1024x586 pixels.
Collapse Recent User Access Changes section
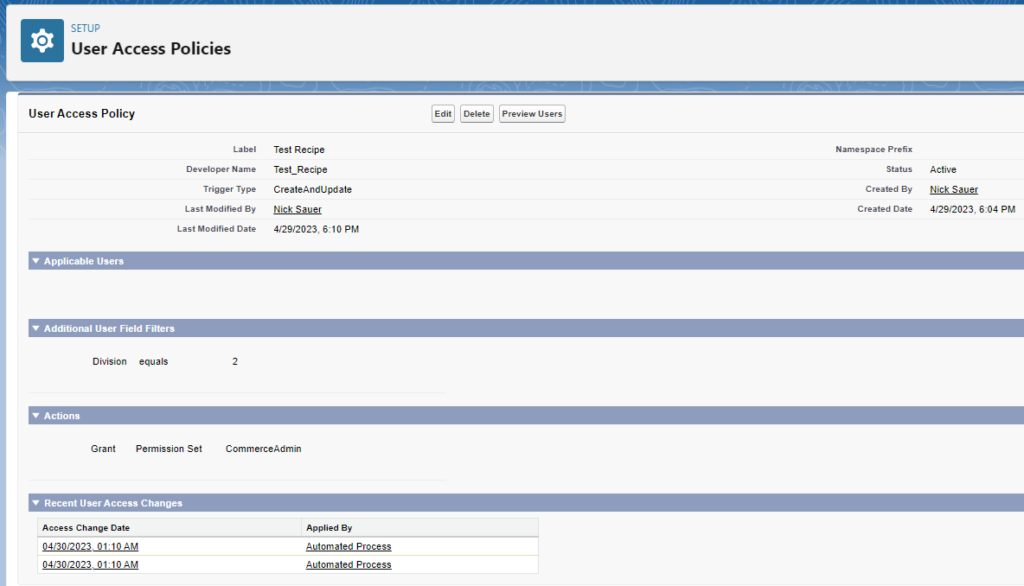[x=36, y=503]
